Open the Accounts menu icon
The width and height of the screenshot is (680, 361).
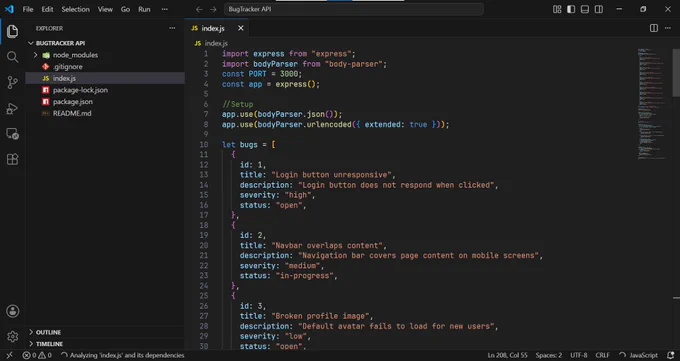(13, 311)
